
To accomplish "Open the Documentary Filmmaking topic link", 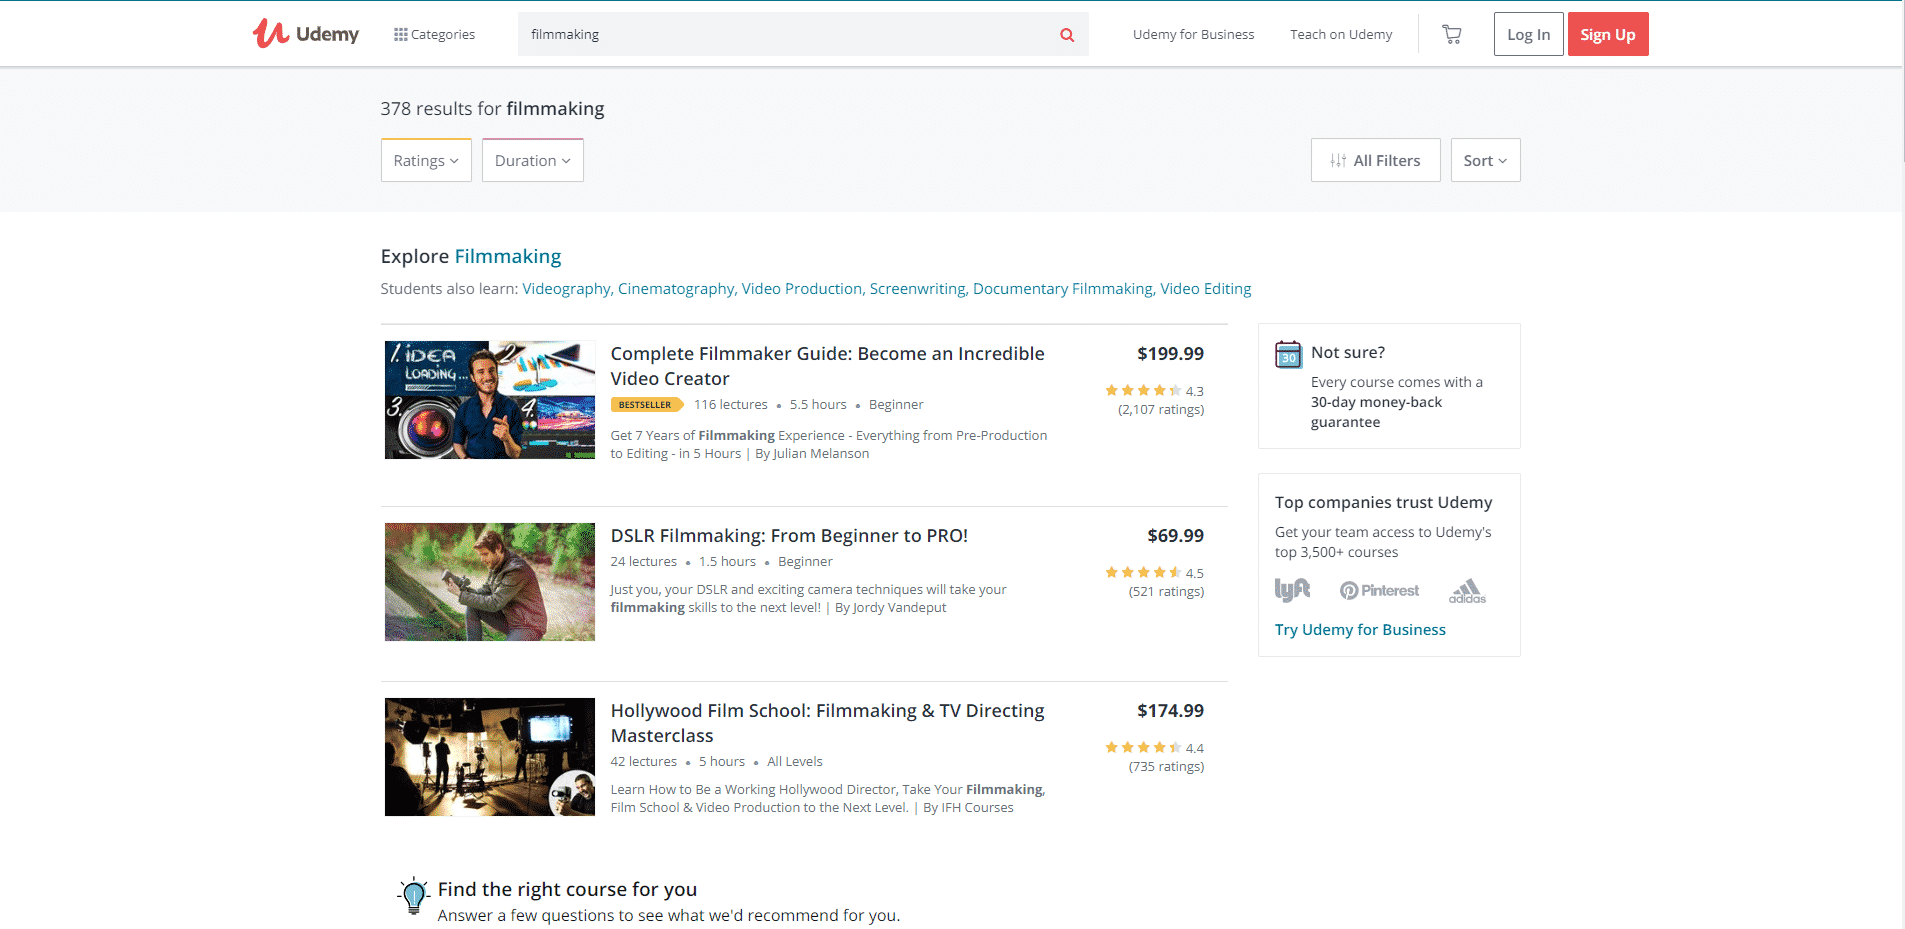I will point(1064,289).
